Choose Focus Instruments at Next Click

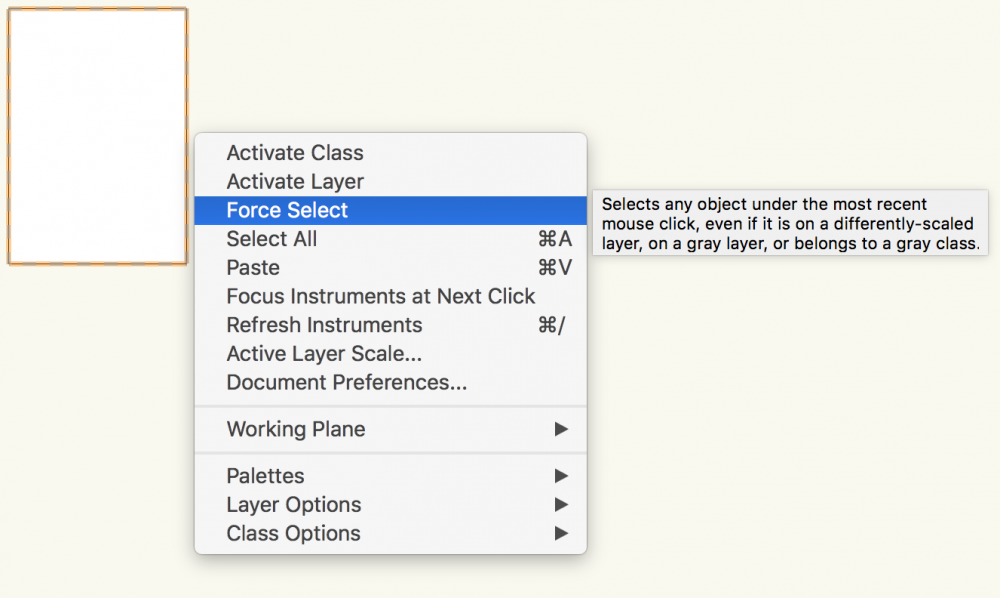tap(381, 297)
